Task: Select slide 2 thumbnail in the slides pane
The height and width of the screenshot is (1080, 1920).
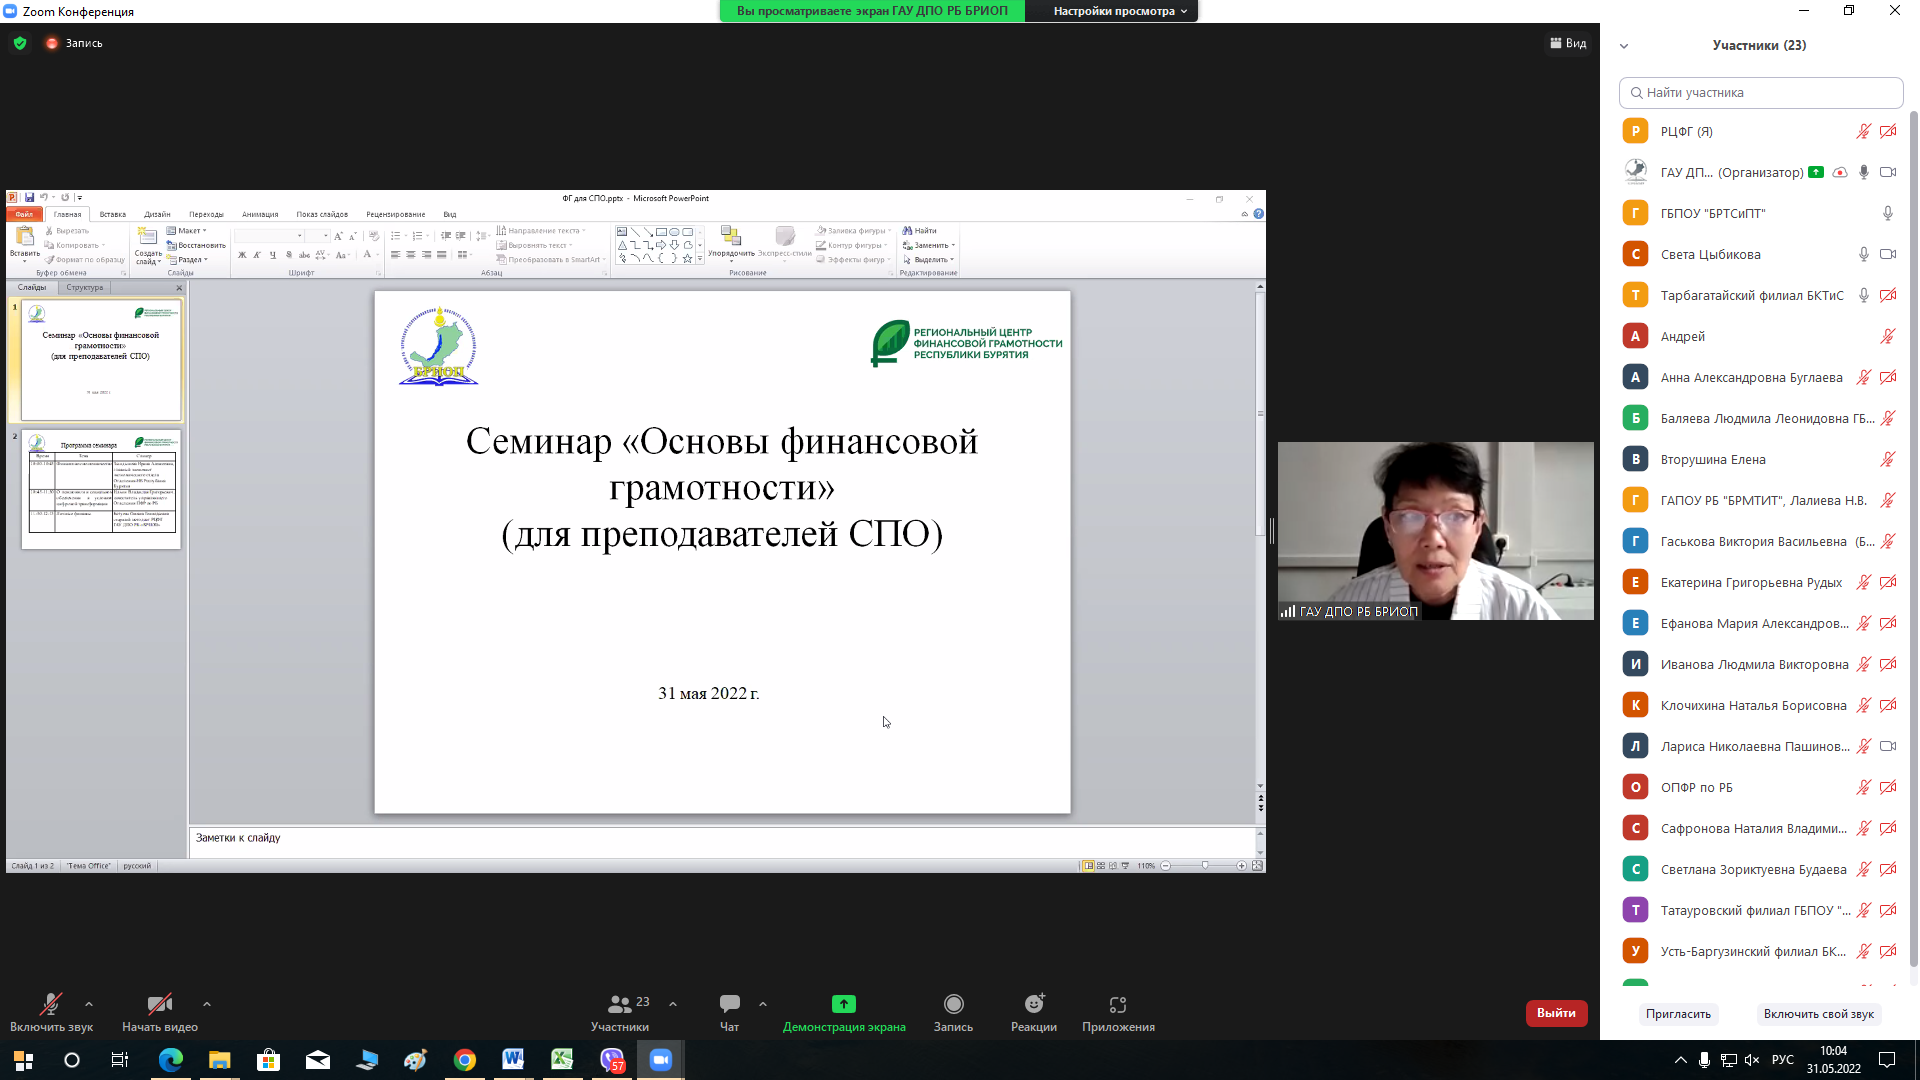Action: coord(101,489)
